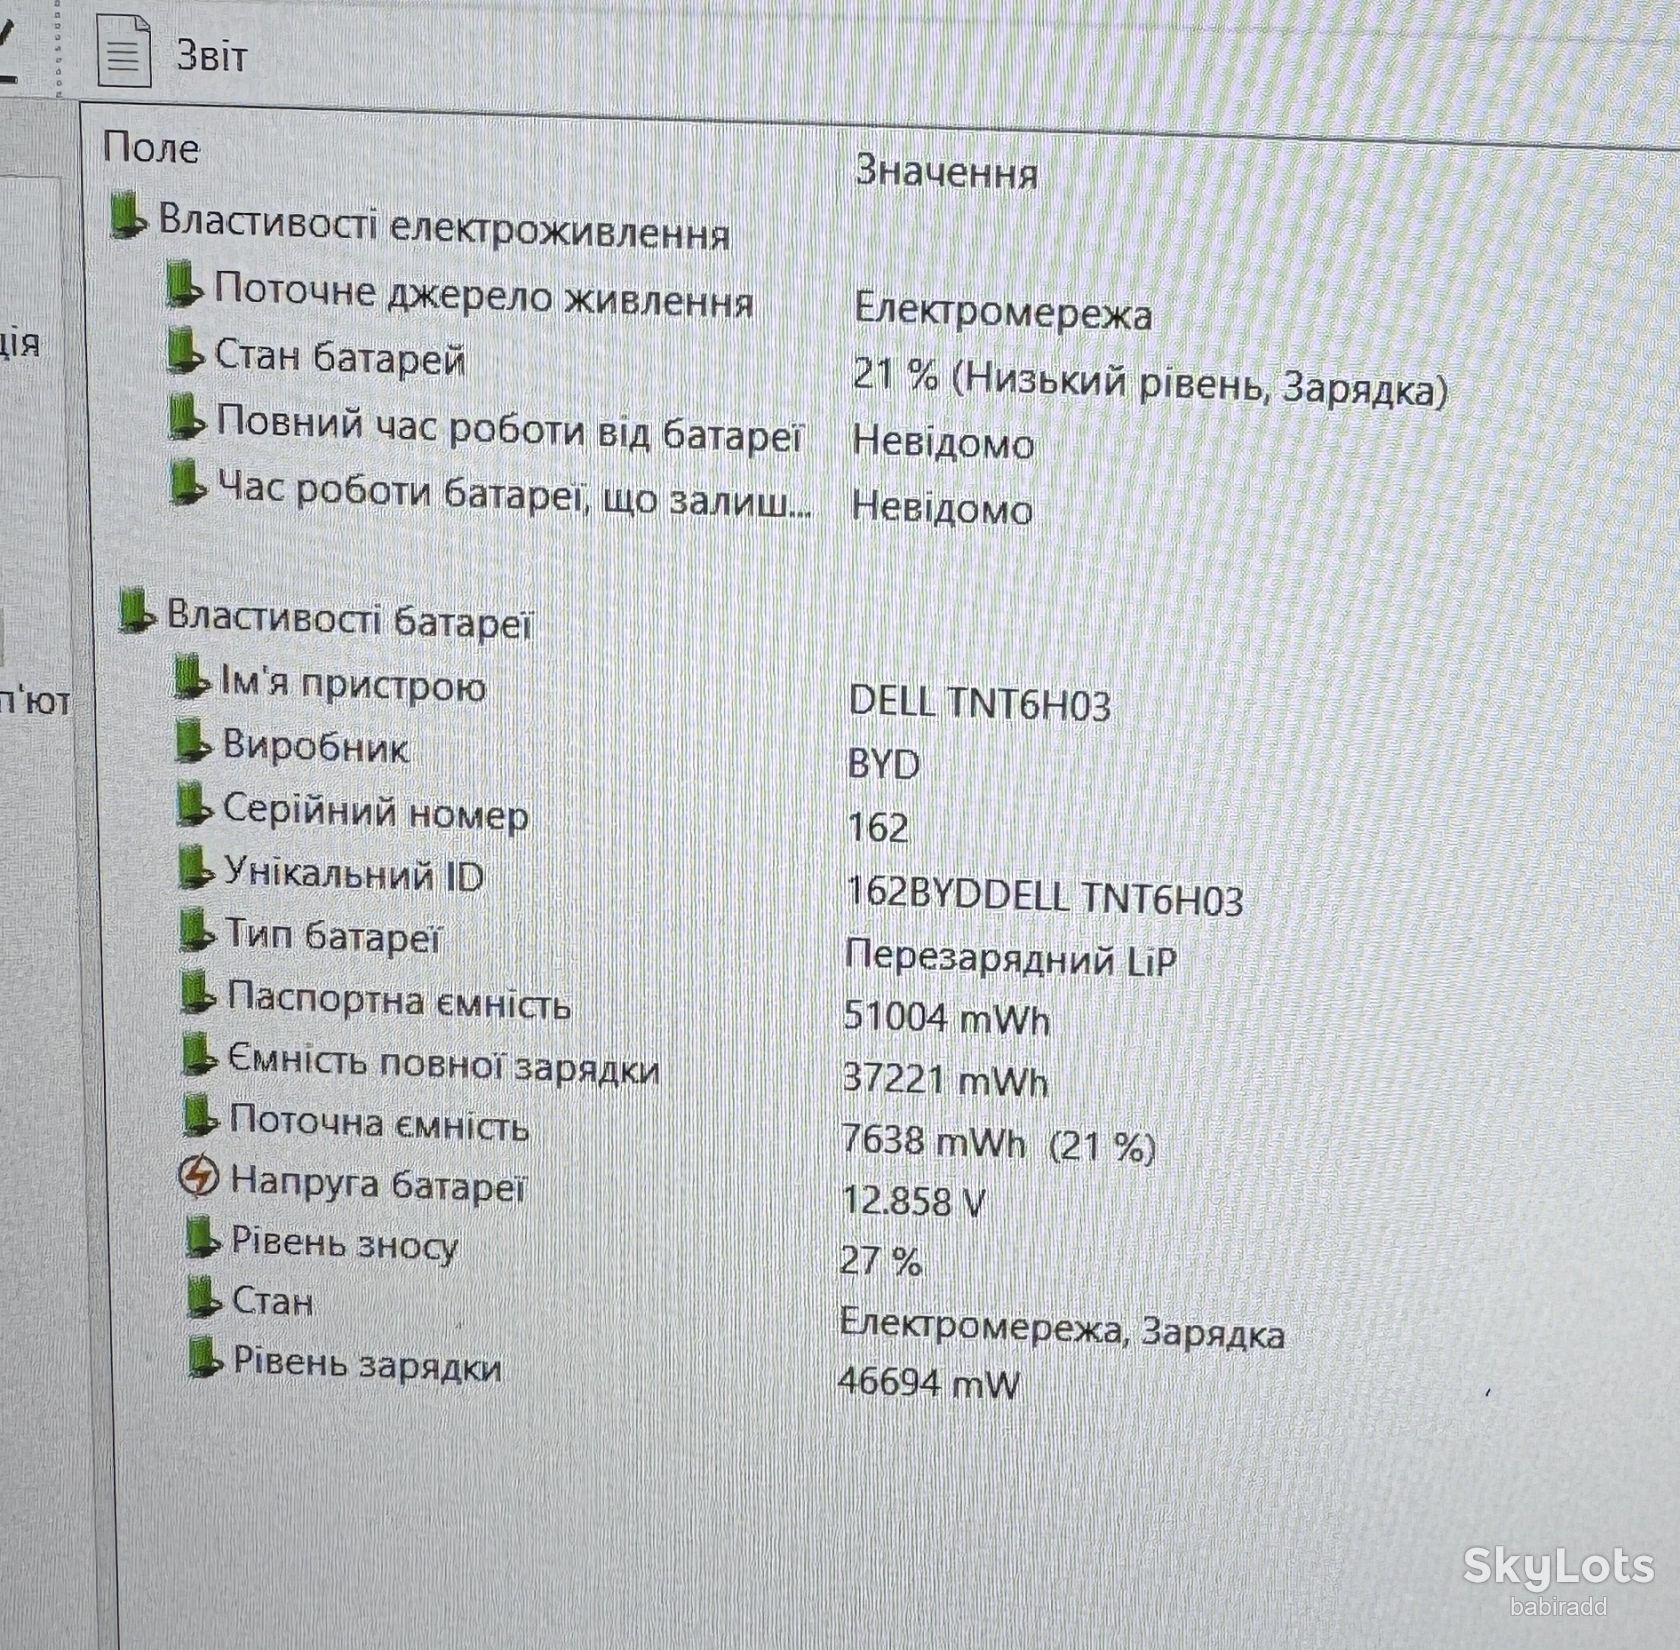The image size is (1680, 1650).
Task: Select the 51004 mWh design capacity value
Action: pos(946,1017)
